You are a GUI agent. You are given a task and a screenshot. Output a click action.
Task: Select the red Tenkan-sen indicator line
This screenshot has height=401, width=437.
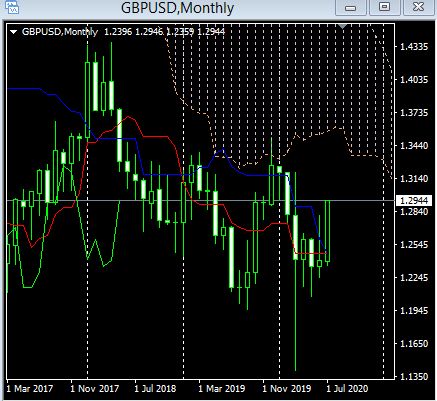tap(157, 137)
